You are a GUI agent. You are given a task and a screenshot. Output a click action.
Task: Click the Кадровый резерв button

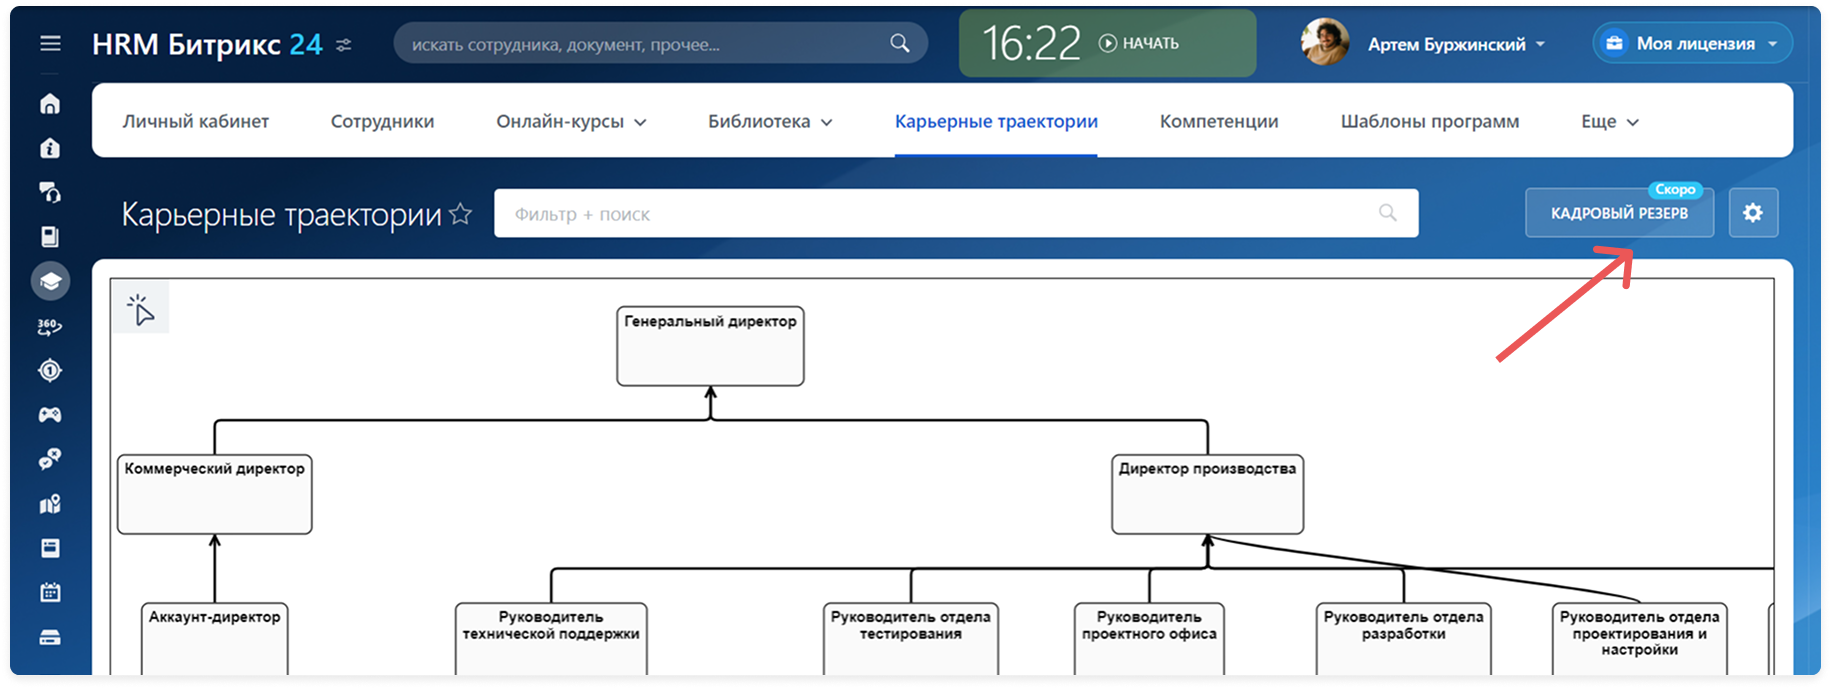(1618, 214)
